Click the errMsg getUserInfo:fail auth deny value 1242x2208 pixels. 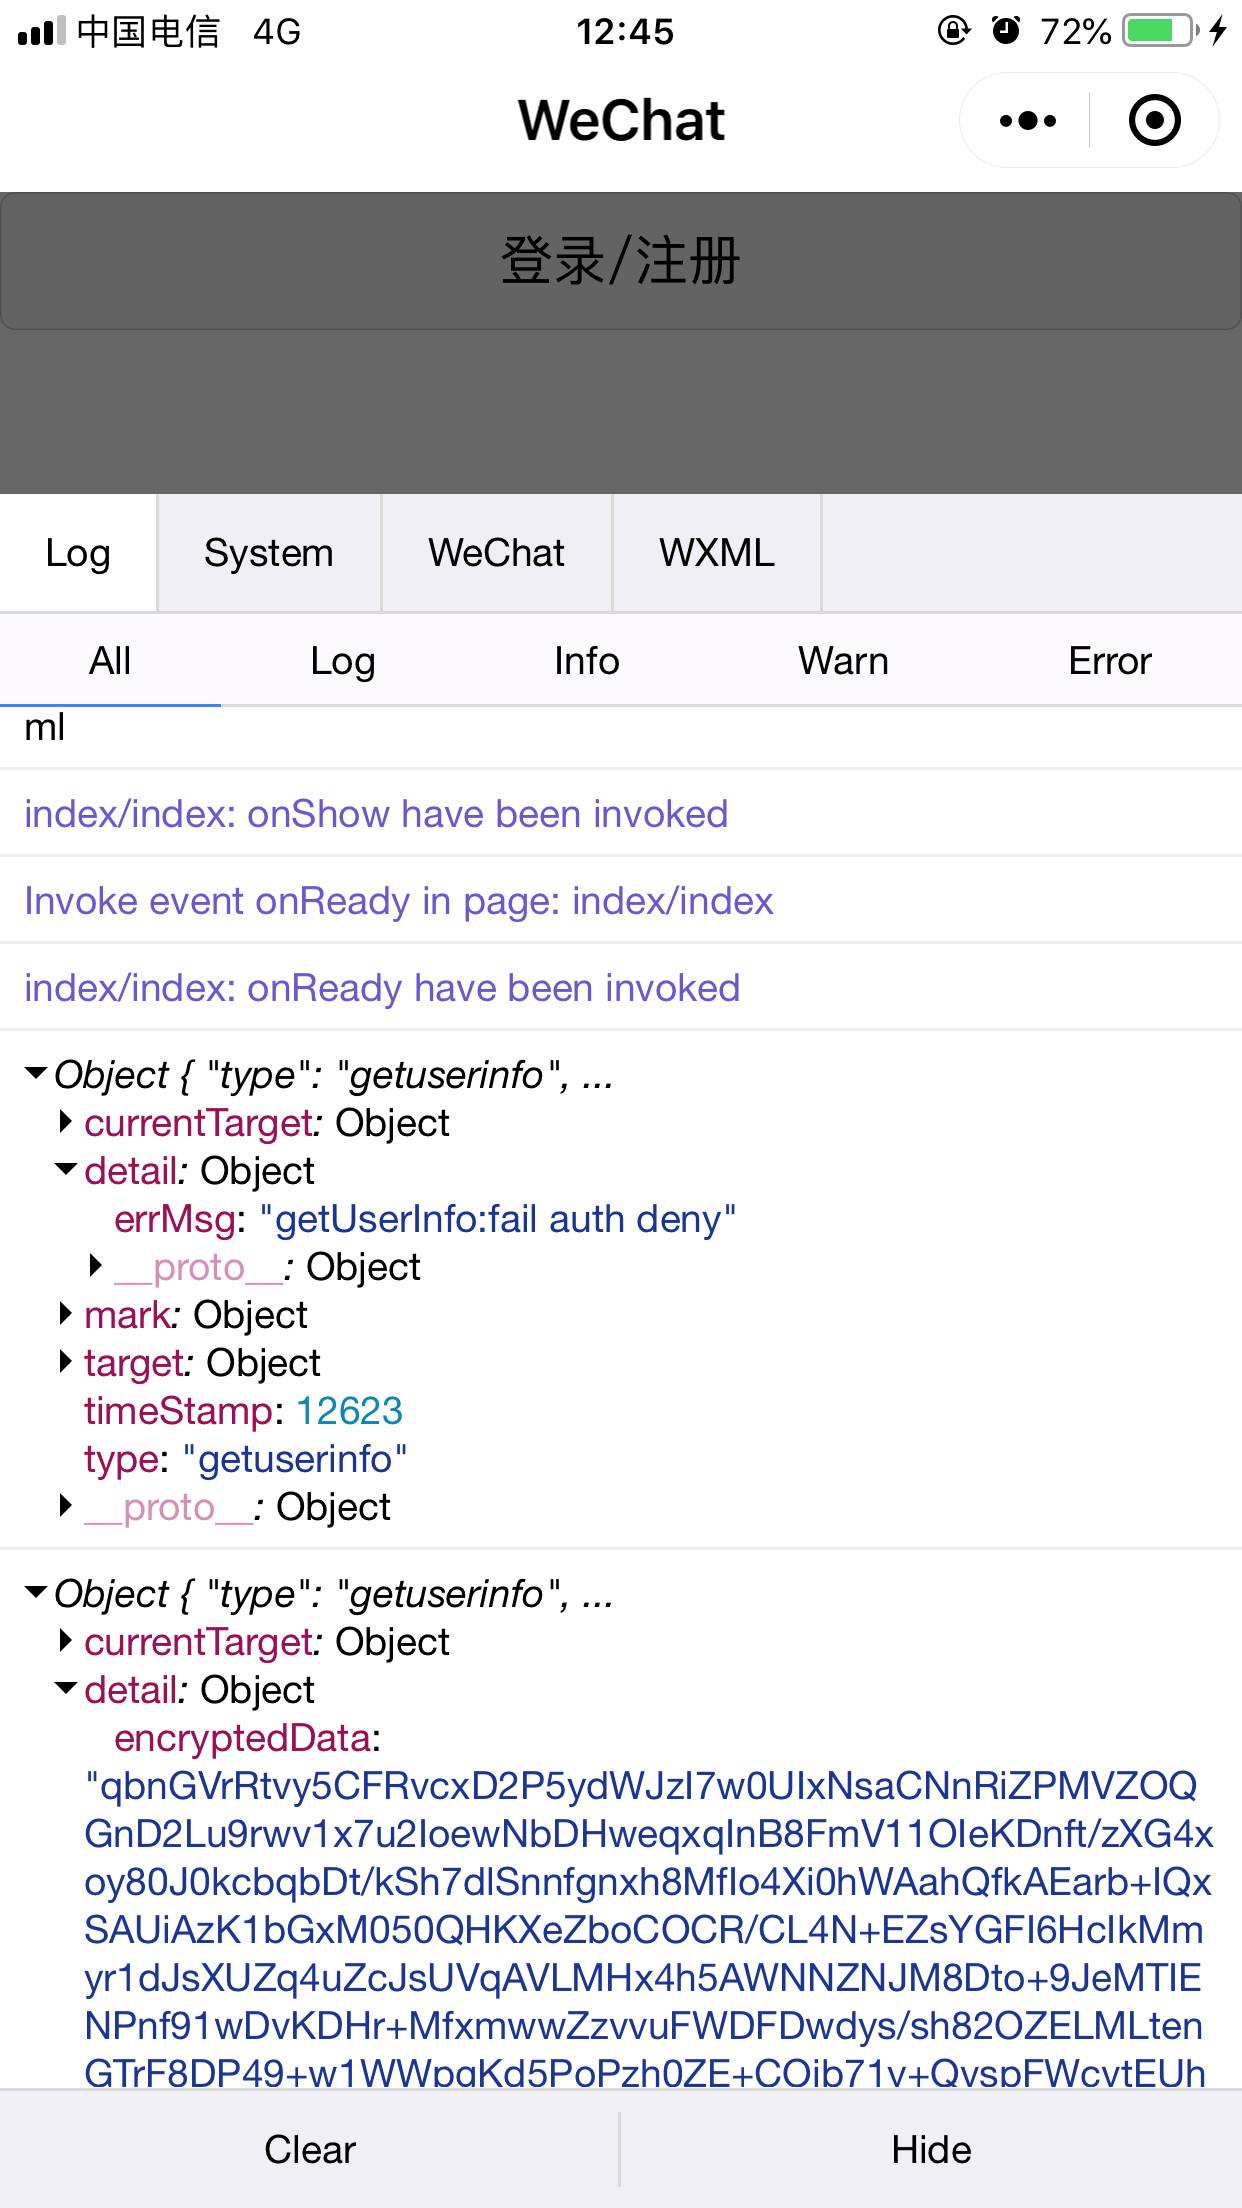498,1219
